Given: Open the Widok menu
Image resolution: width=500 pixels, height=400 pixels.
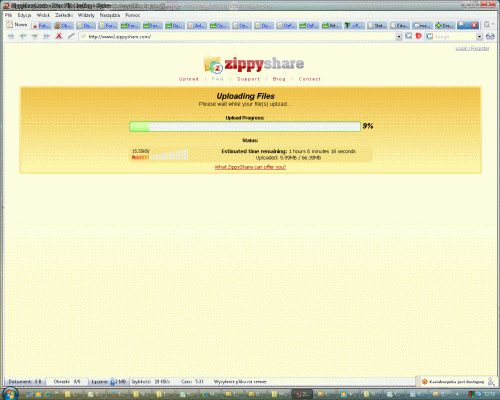Looking at the screenshot, I should pyautogui.click(x=43, y=15).
